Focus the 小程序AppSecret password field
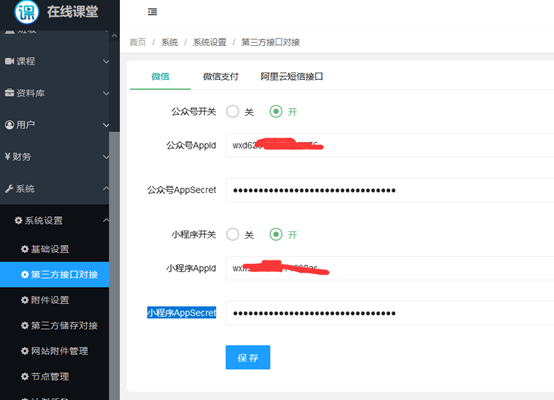 pyautogui.click(x=390, y=313)
